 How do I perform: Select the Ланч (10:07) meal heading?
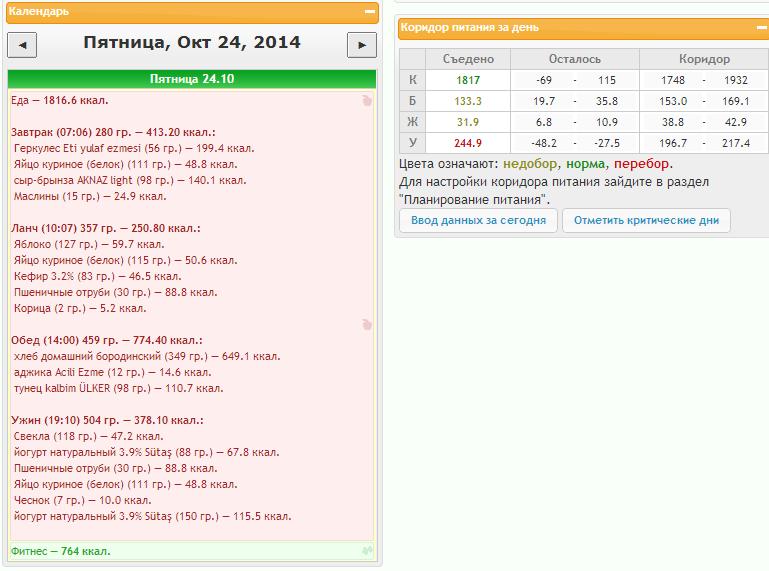click(x=106, y=228)
